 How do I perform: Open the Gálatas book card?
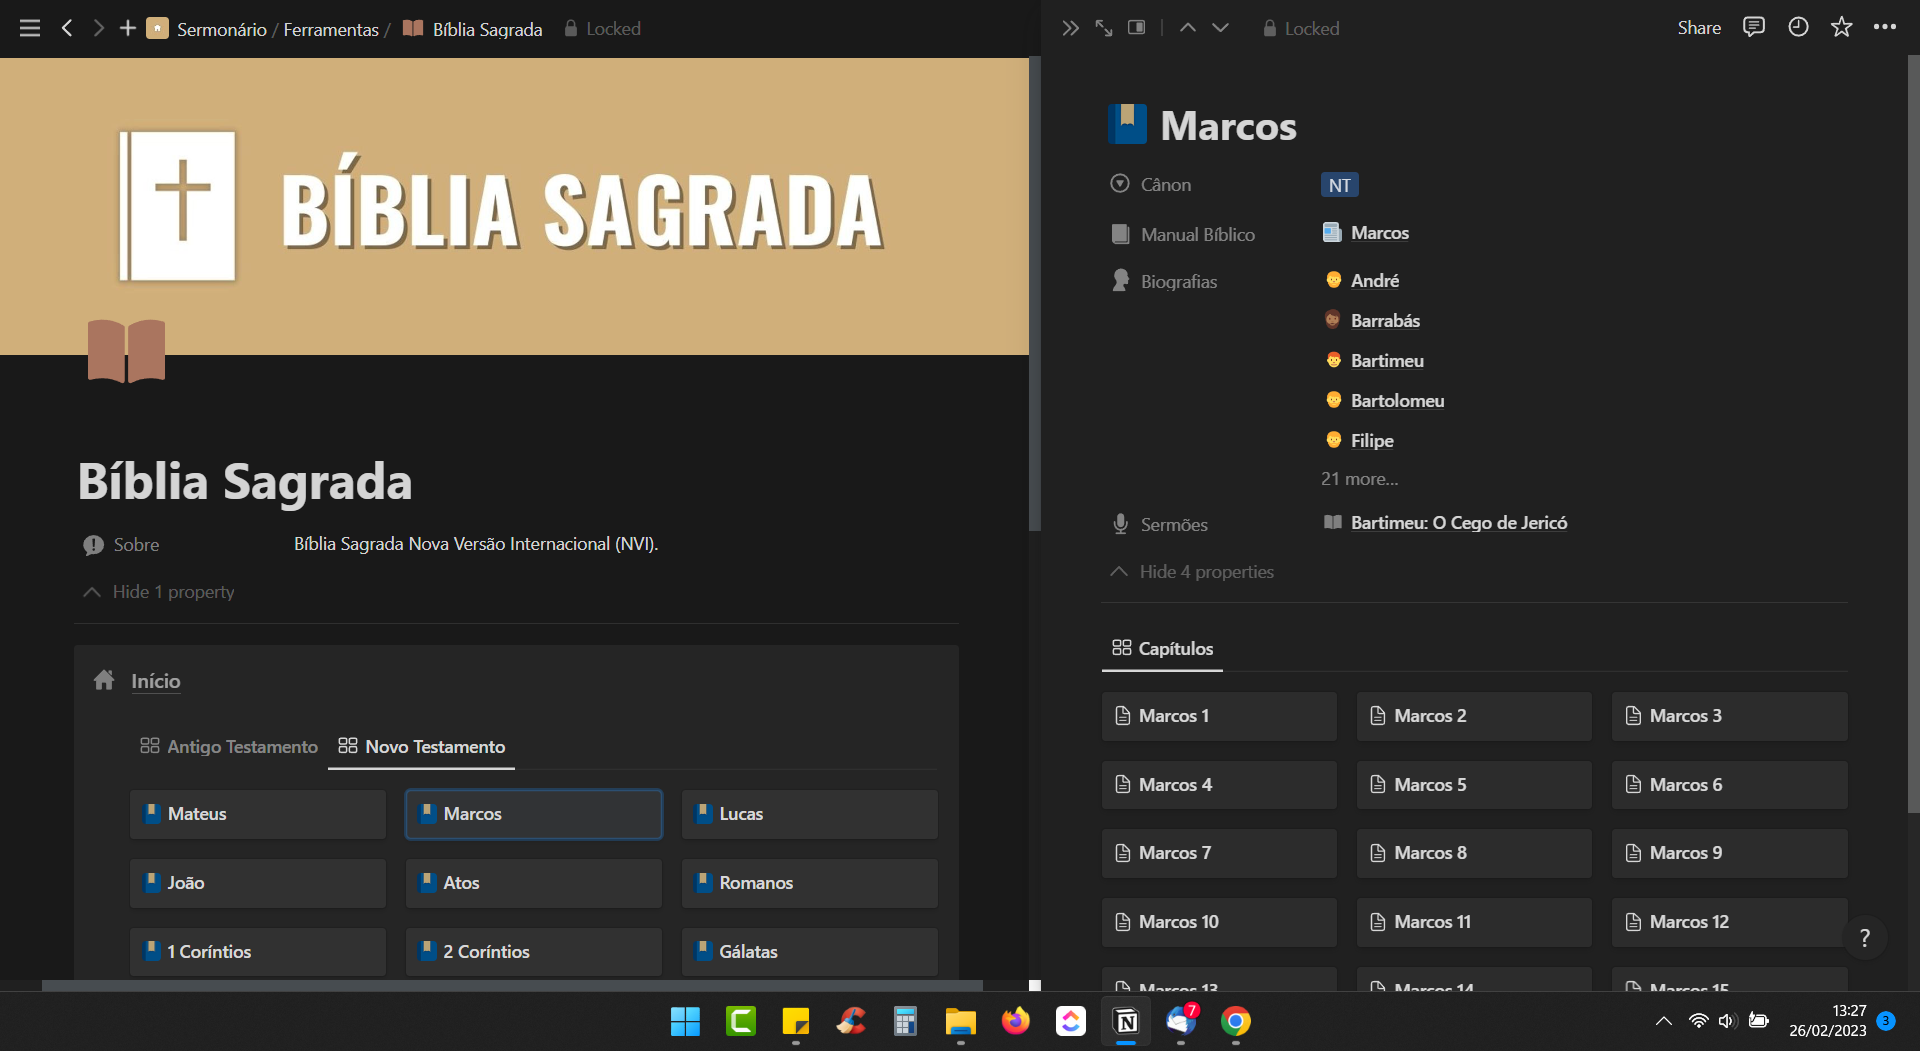[810, 952]
